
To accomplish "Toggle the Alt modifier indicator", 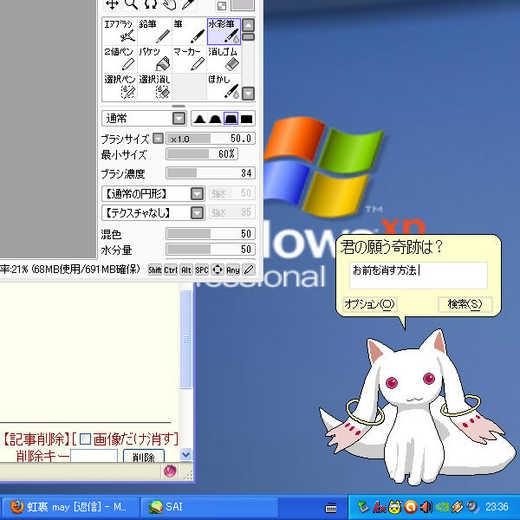I will pyautogui.click(x=186, y=270).
